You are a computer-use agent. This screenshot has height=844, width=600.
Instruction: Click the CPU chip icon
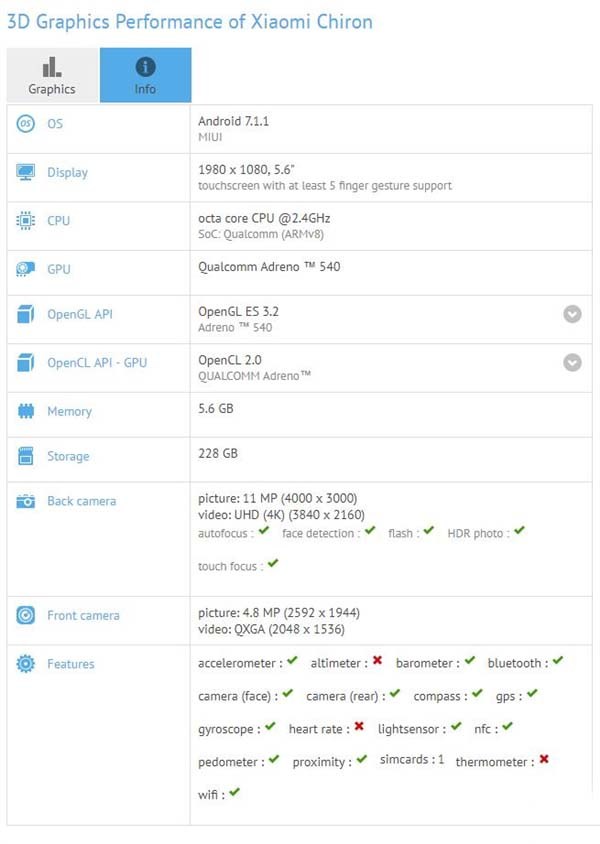[25, 221]
